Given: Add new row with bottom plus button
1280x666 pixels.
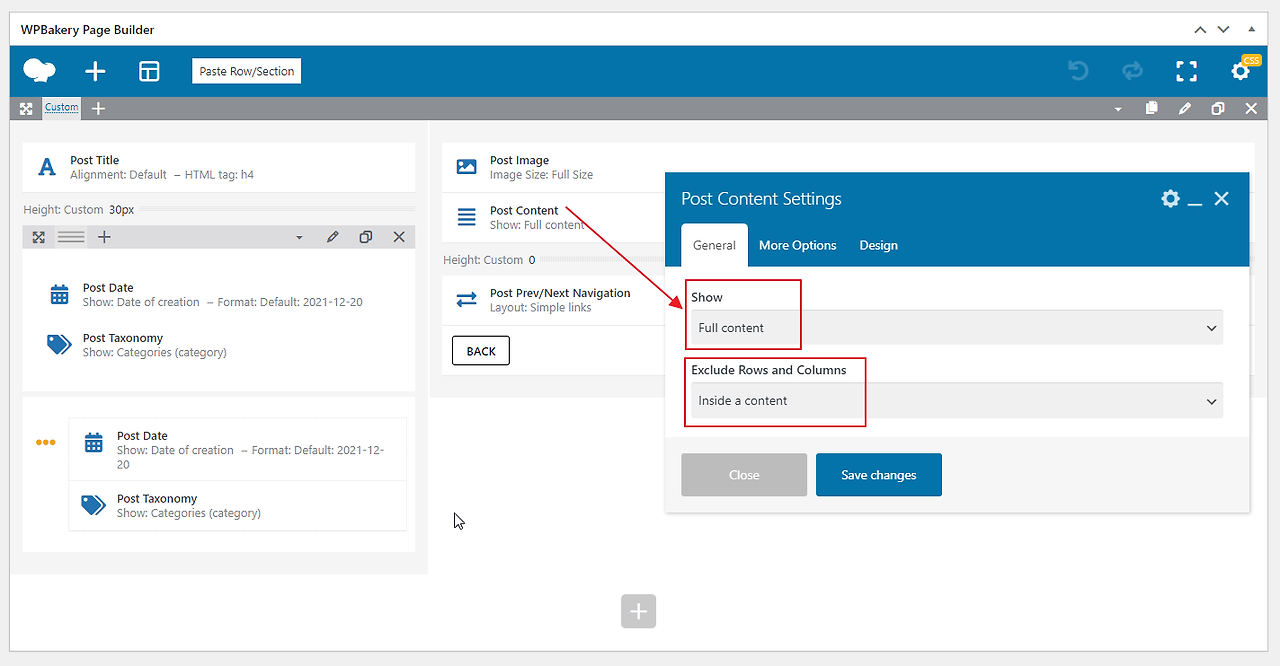Looking at the screenshot, I should [x=638, y=610].
